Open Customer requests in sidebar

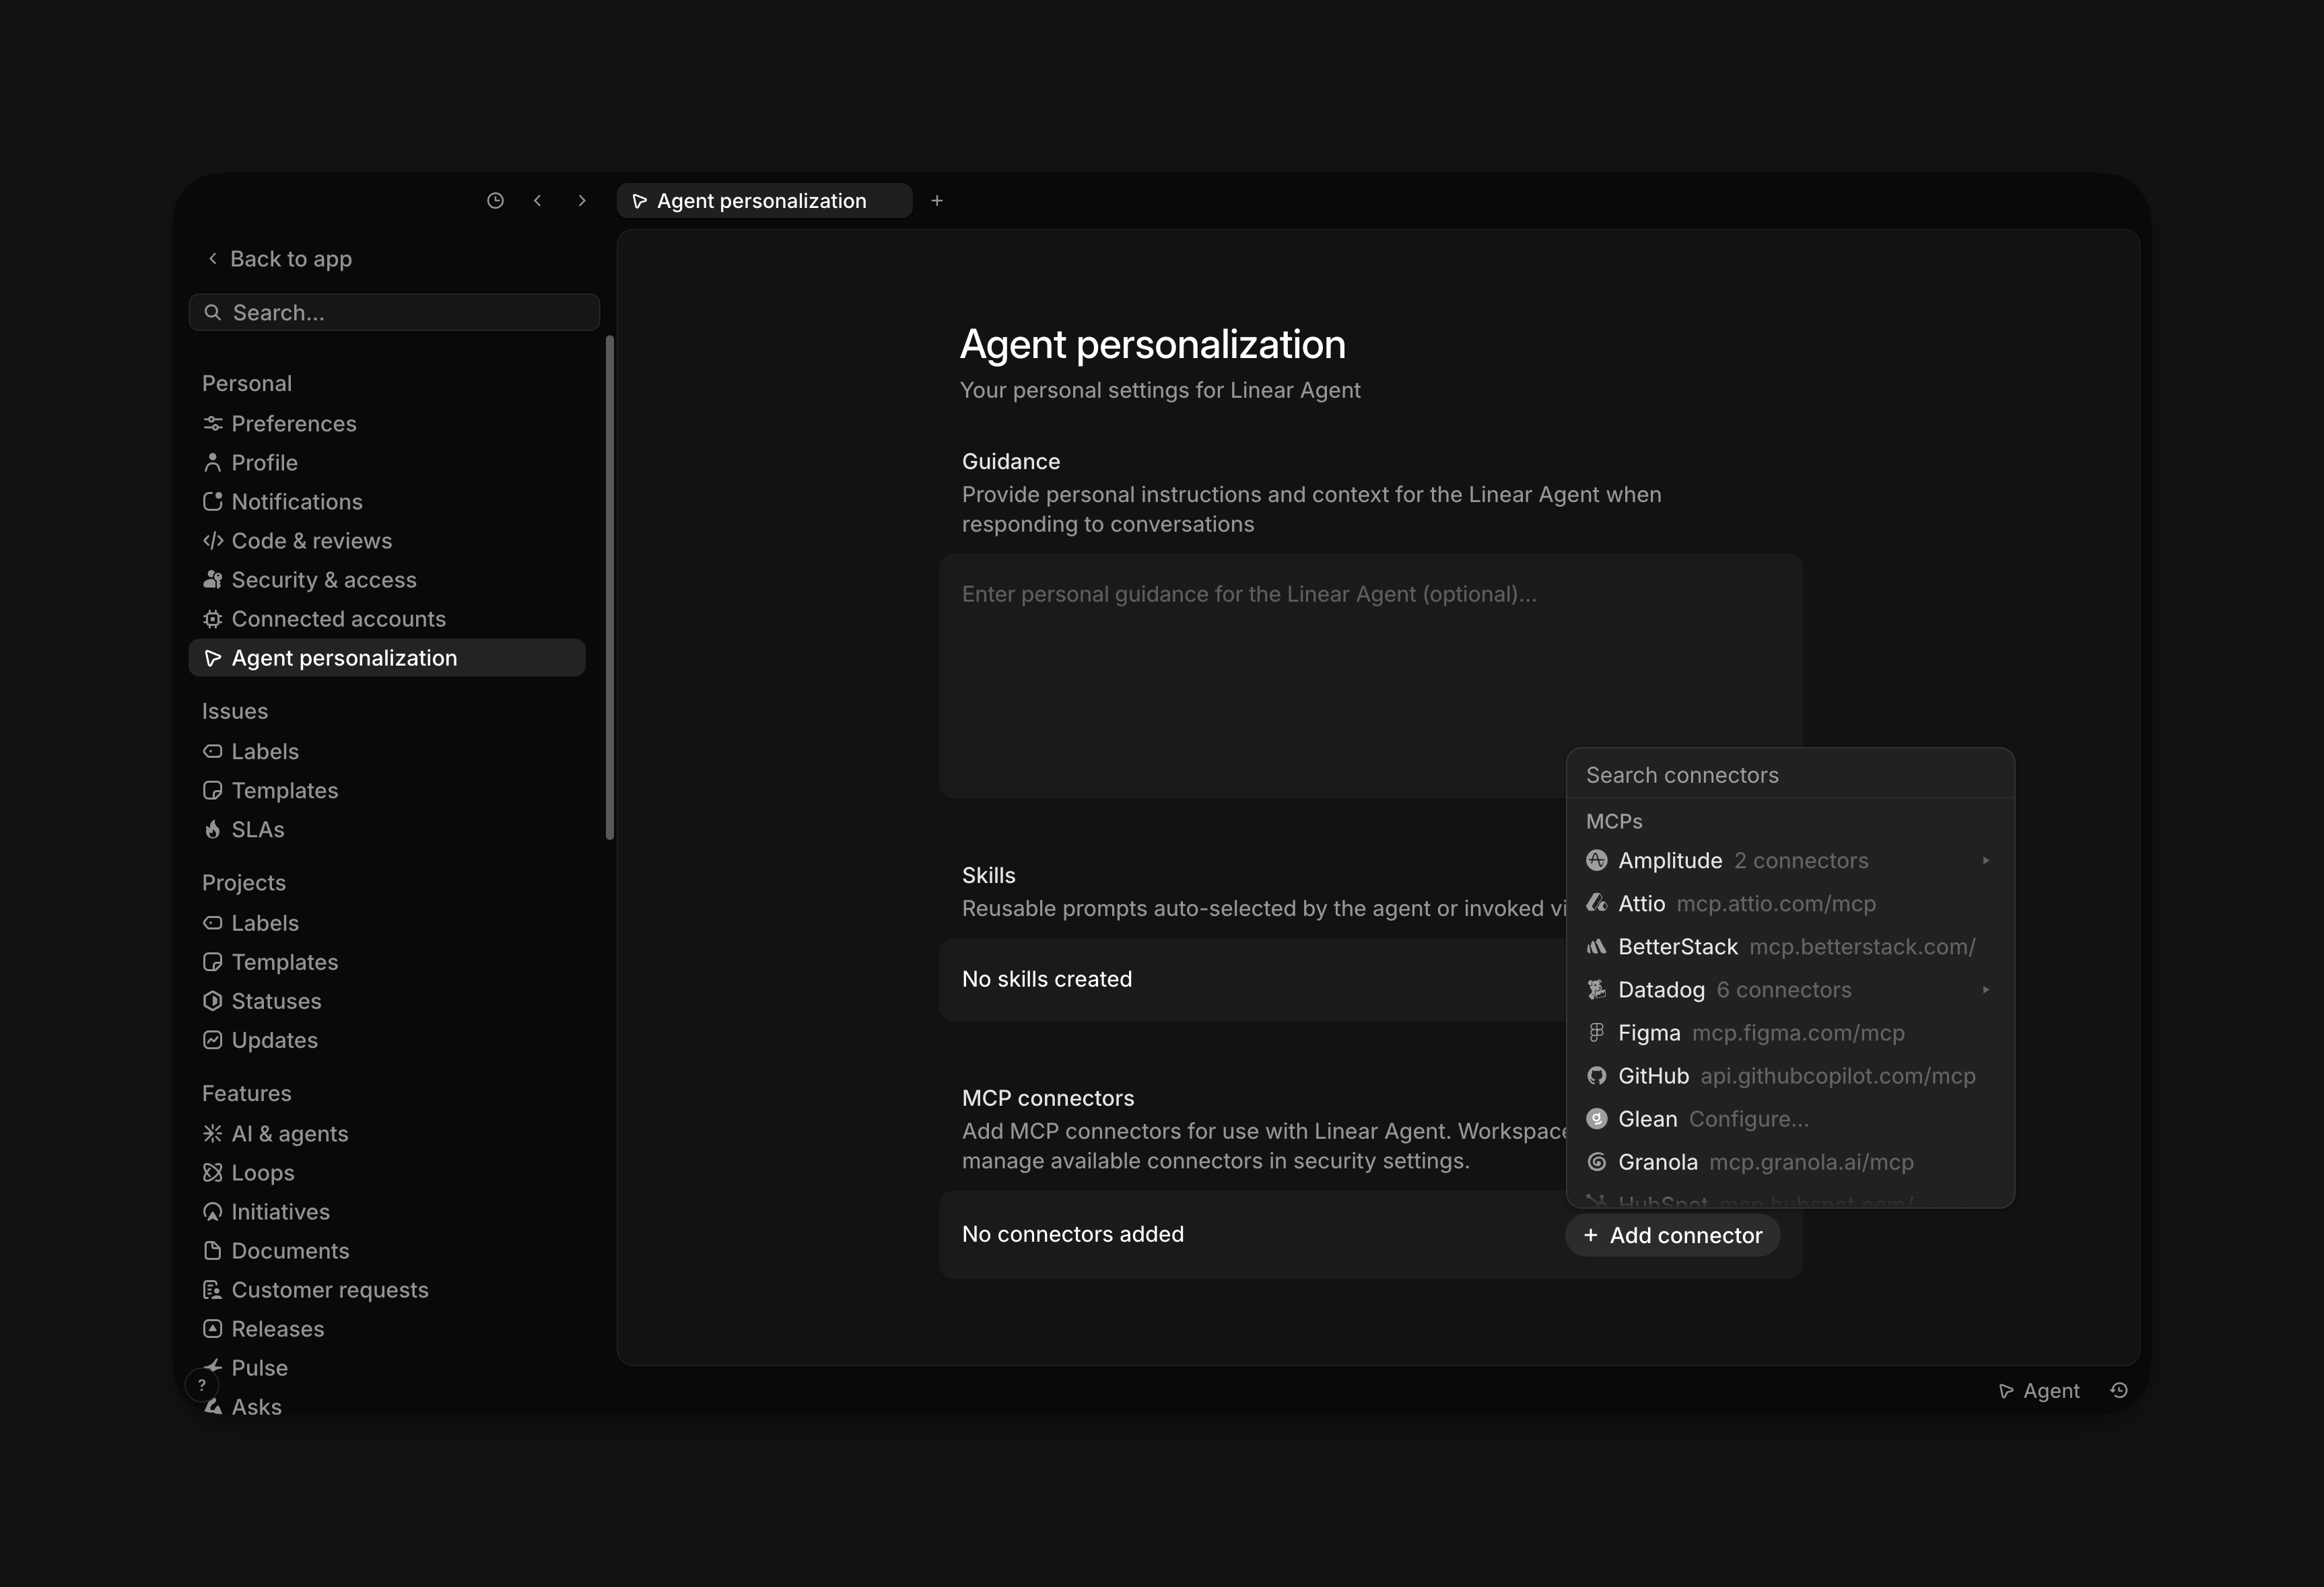pos(387,1289)
